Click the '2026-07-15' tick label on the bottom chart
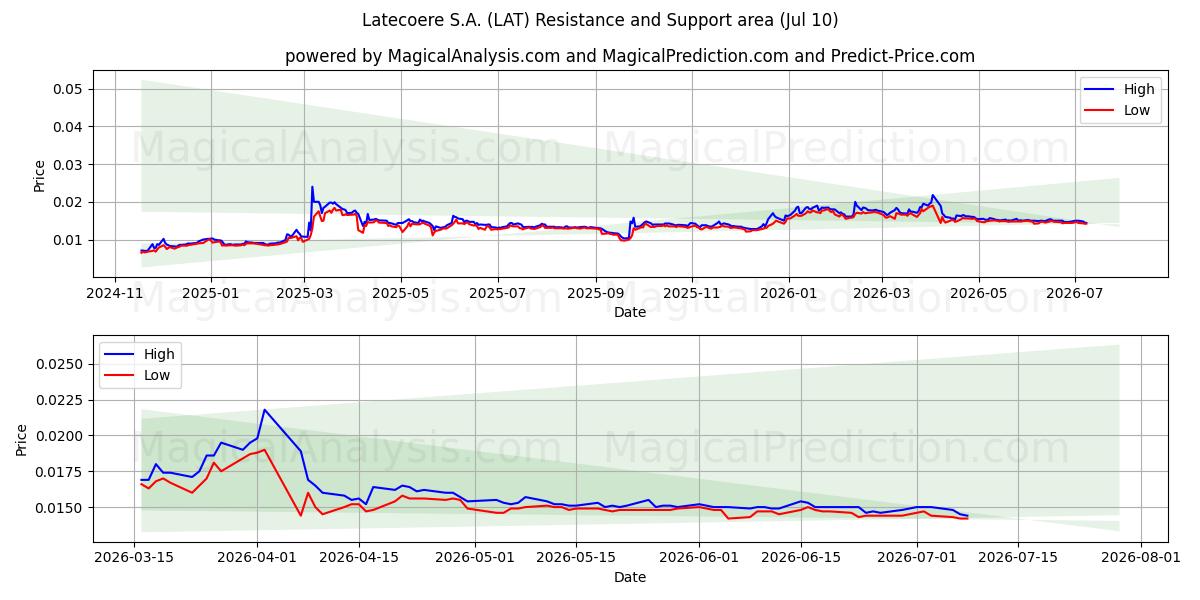1200x600 pixels. pos(1019,559)
